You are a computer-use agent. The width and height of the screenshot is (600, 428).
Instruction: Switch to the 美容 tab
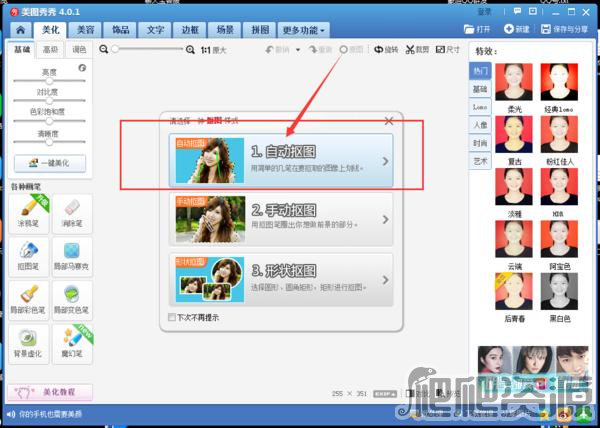tap(85, 30)
